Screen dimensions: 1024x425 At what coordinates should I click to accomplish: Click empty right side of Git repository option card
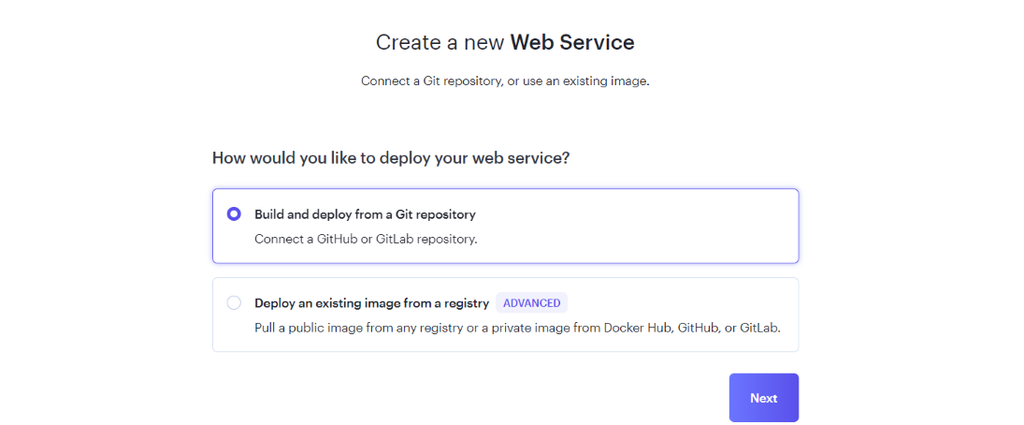[x=680, y=226]
